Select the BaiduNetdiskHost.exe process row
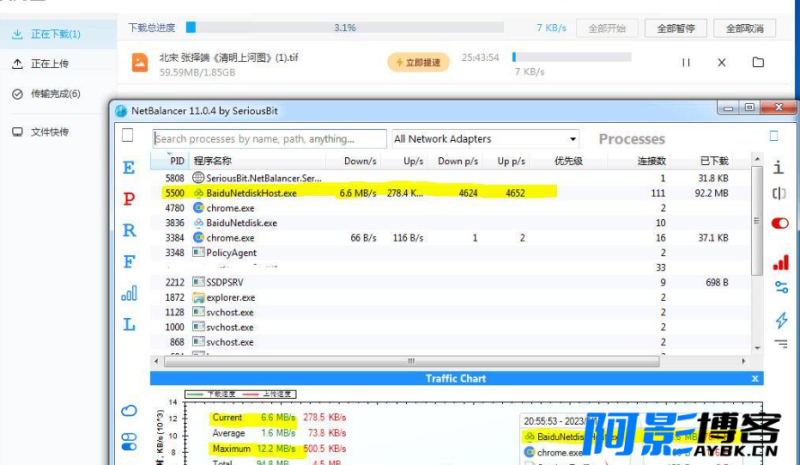Screen dimensions: 800x465 451,193
